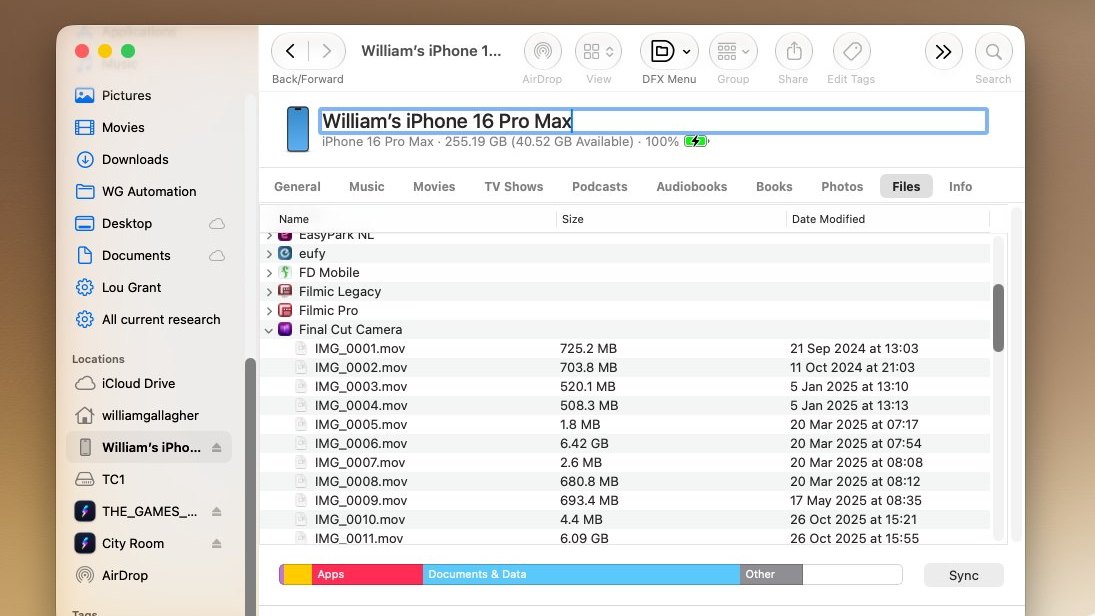1095x616 pixels.
Task: Expand the eufy app folder
Action: (x=269, y=254)
